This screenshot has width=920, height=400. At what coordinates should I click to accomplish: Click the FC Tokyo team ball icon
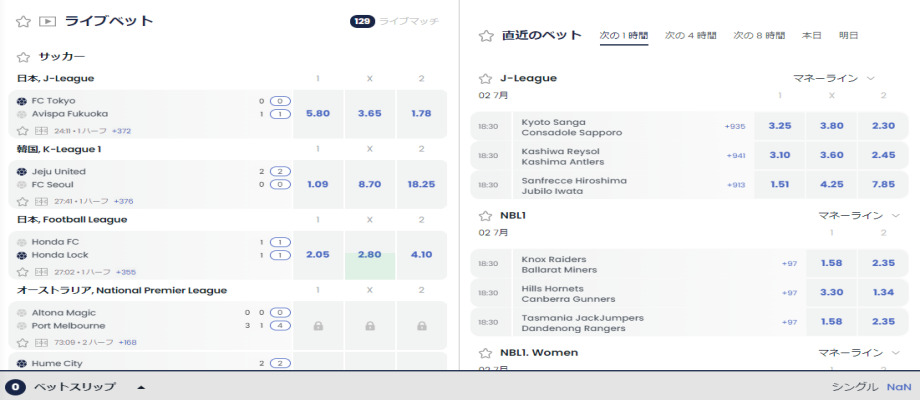pyautogui.click(x=22, y=101)
